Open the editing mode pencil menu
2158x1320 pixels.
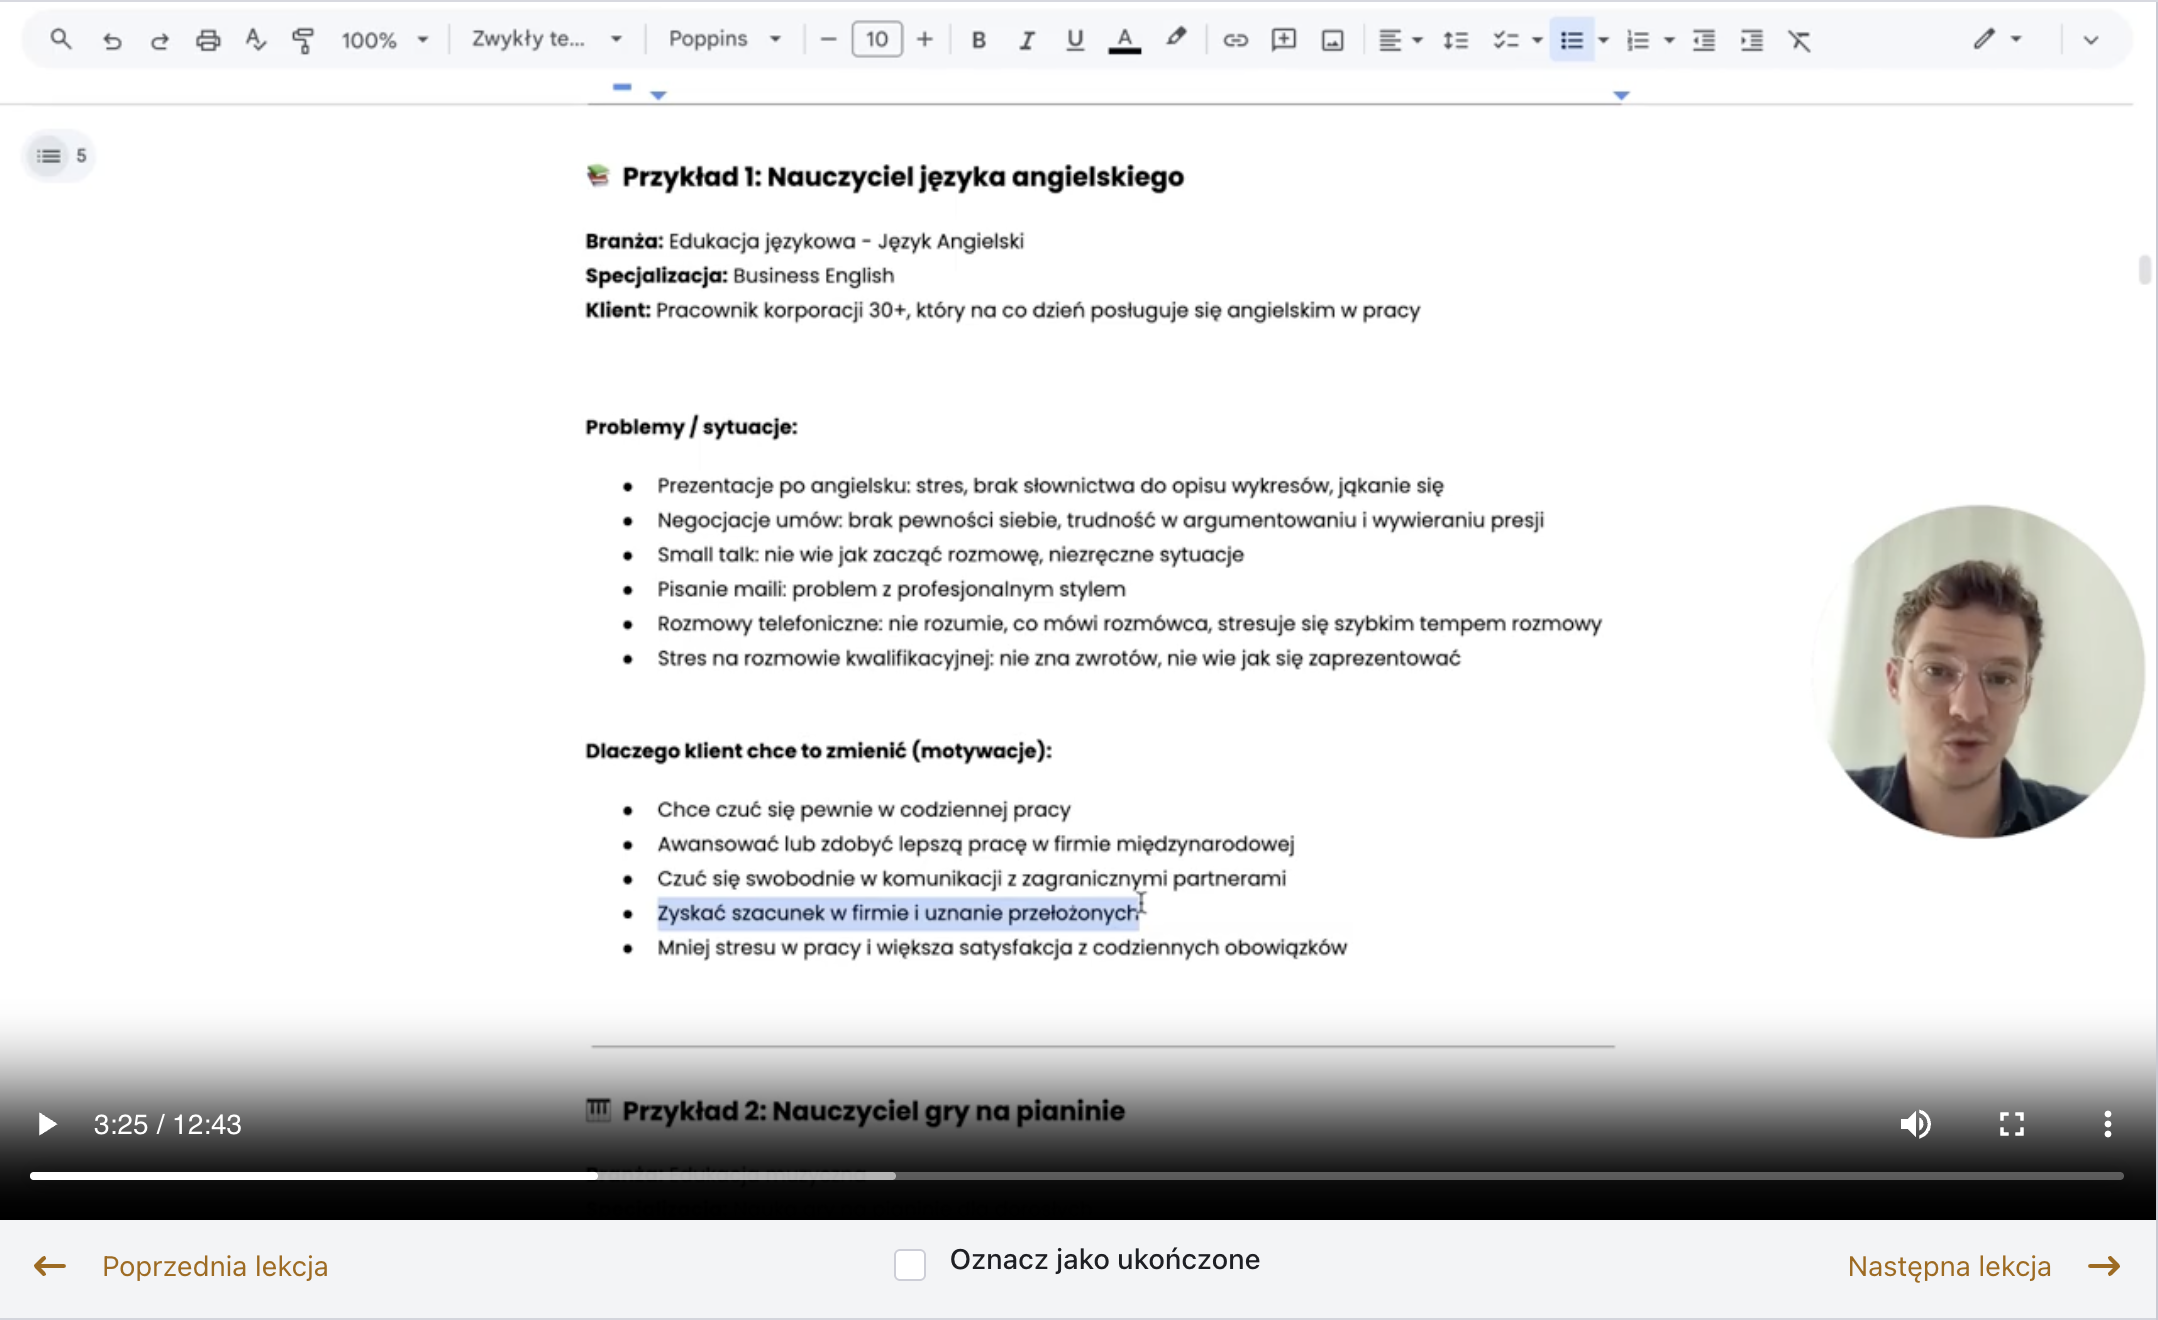[1997, 39]
